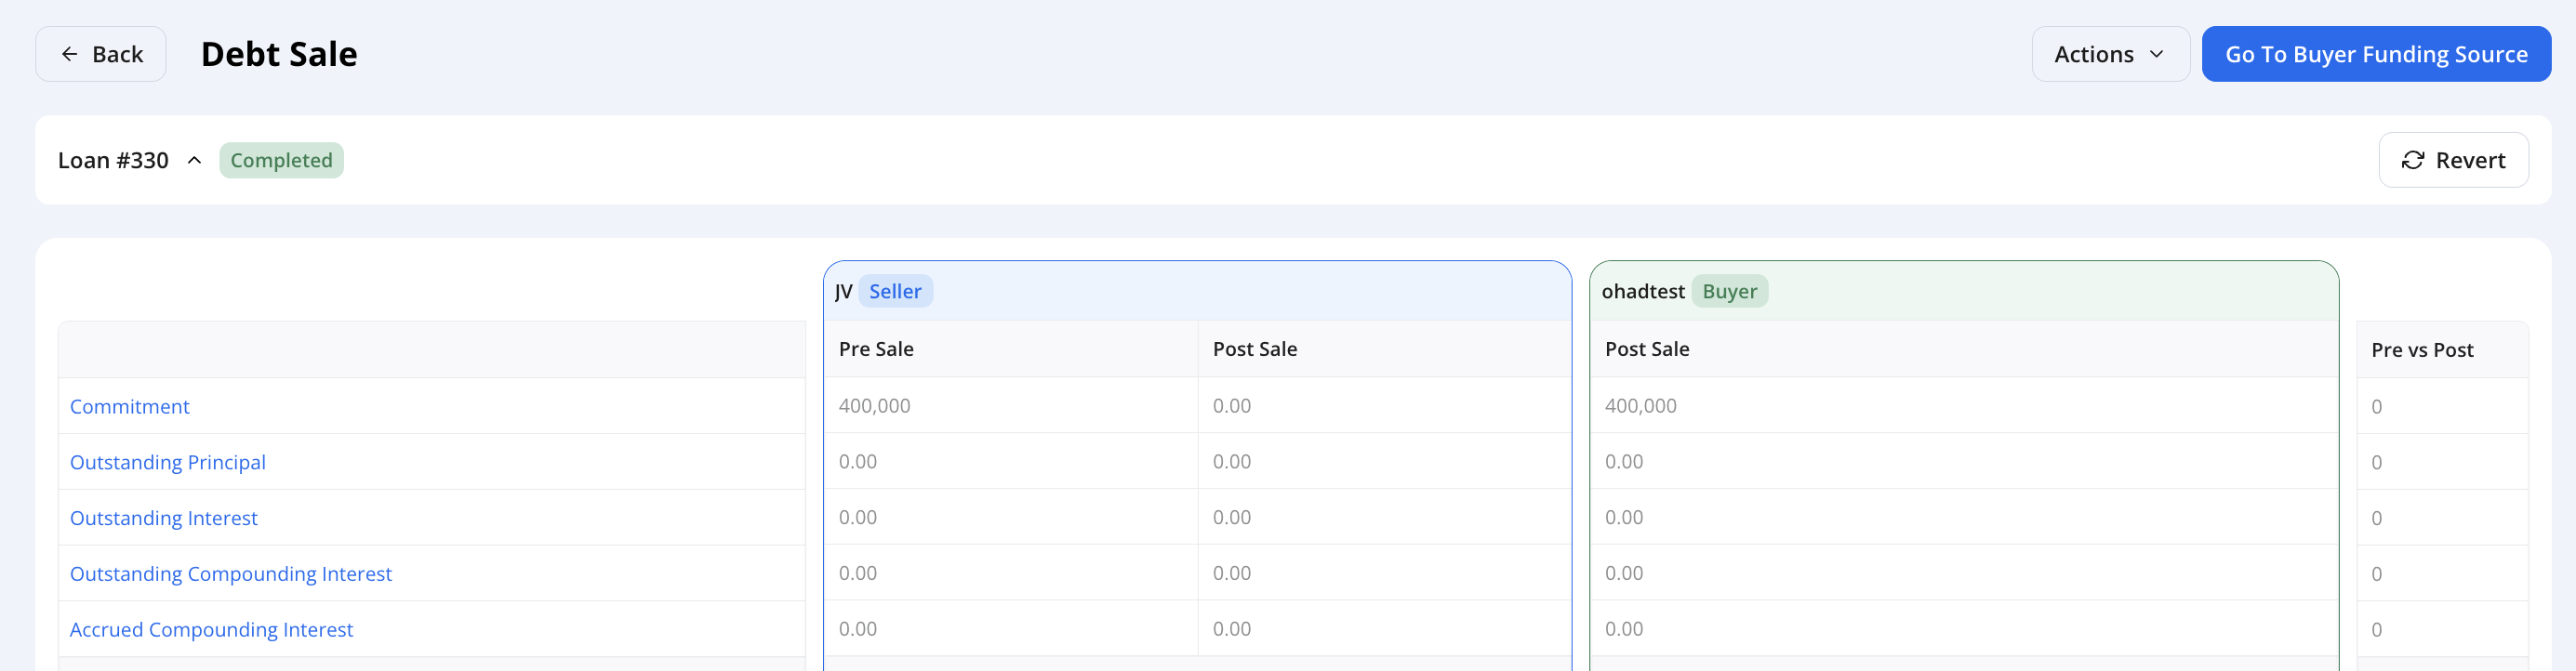The image size is (2576, 671).
Task: Open the Outstanding Interest link
Action: (x=164, y=518)
